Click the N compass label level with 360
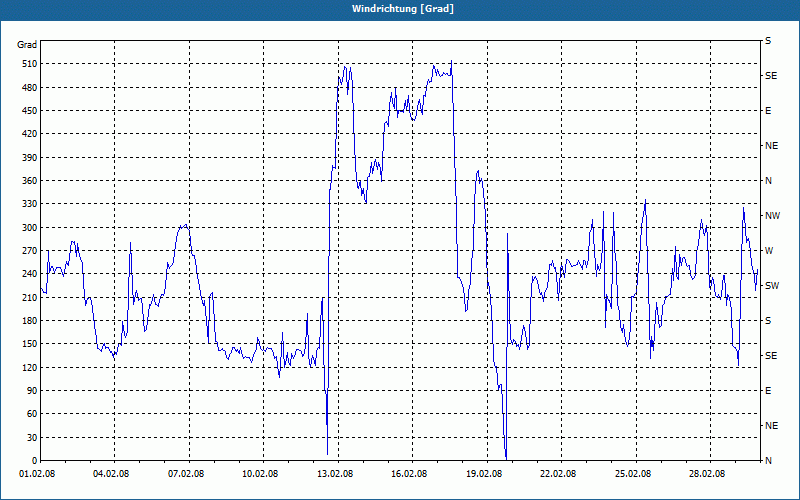The width and height of the screenshot is (800, 500). 769,181
